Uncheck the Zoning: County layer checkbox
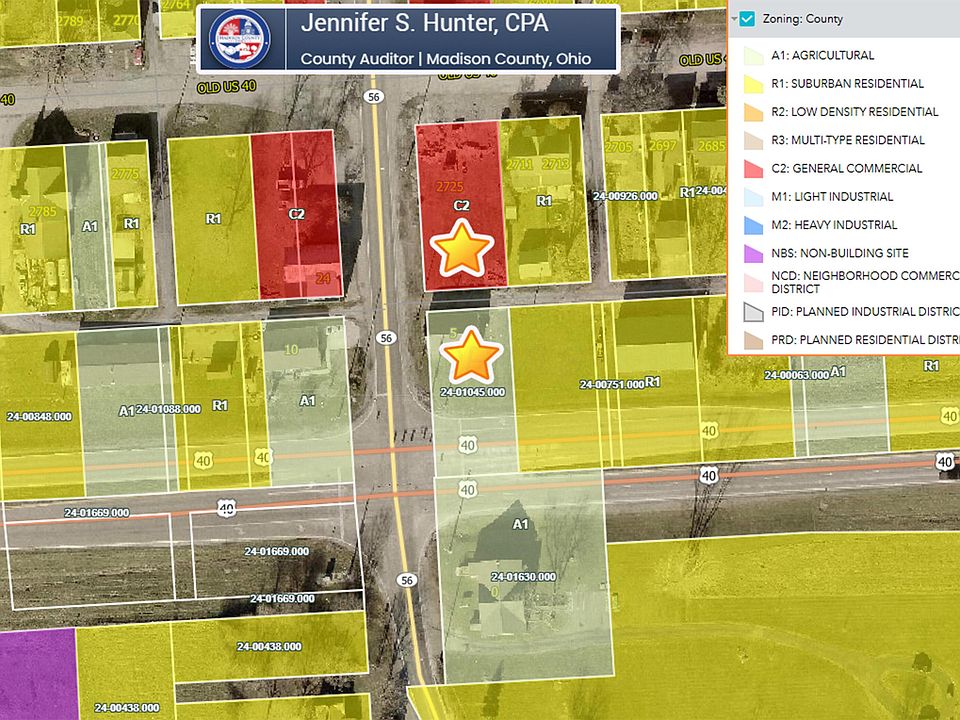This screenshot has width=960, height=720. 748,19
